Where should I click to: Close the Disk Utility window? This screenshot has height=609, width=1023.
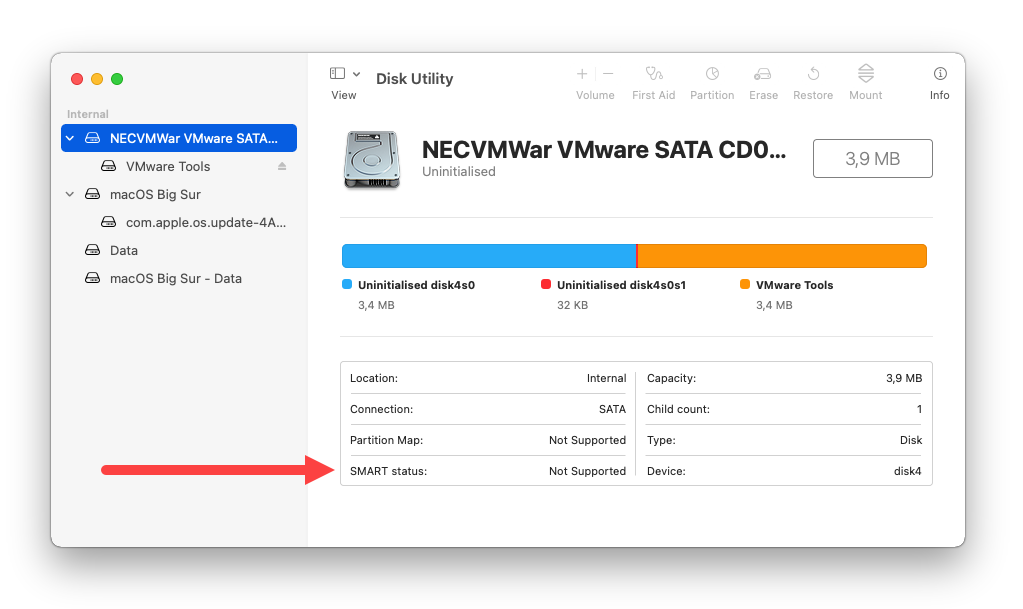(77, 79)
